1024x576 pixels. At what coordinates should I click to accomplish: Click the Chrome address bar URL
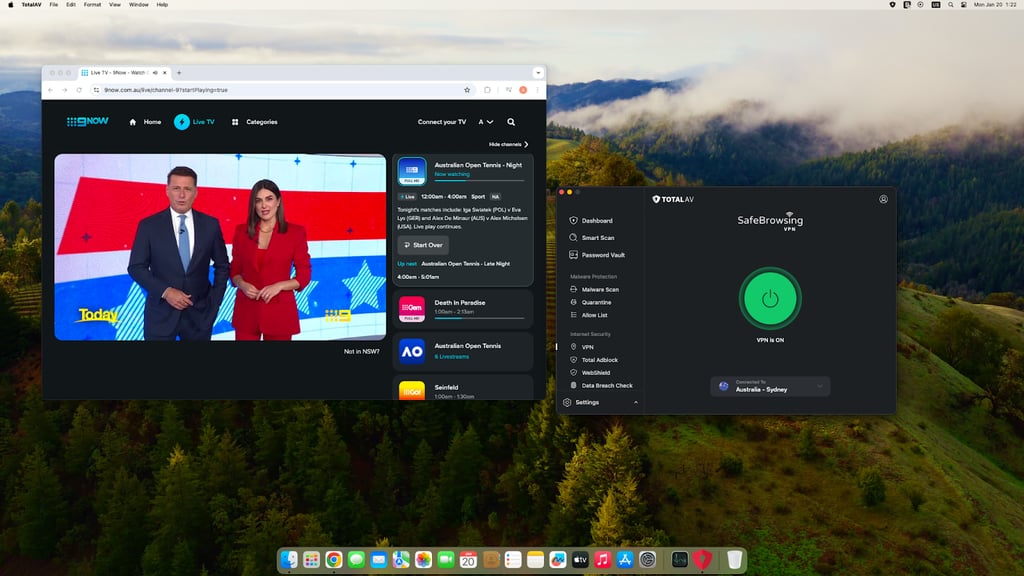(x=166, y=90)
